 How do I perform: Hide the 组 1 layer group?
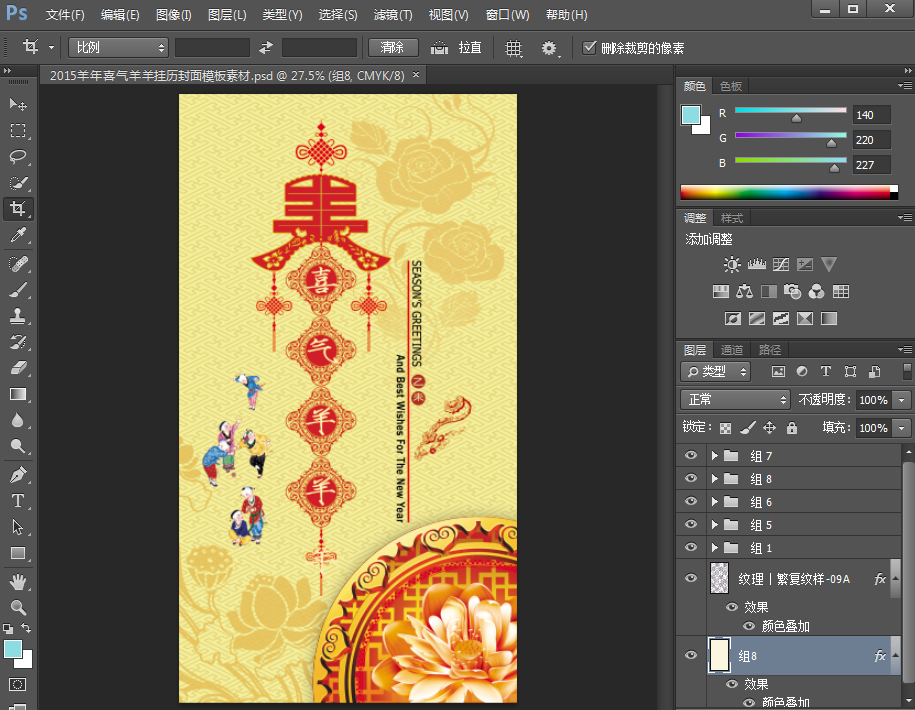691,547
